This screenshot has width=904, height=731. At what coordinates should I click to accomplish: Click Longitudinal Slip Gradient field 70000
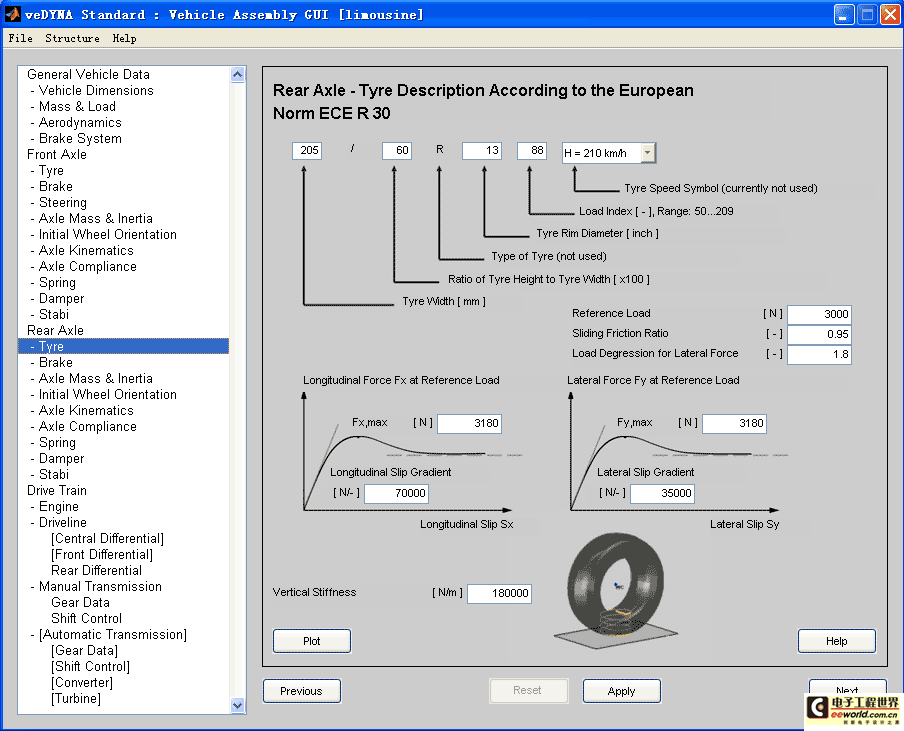397,493
